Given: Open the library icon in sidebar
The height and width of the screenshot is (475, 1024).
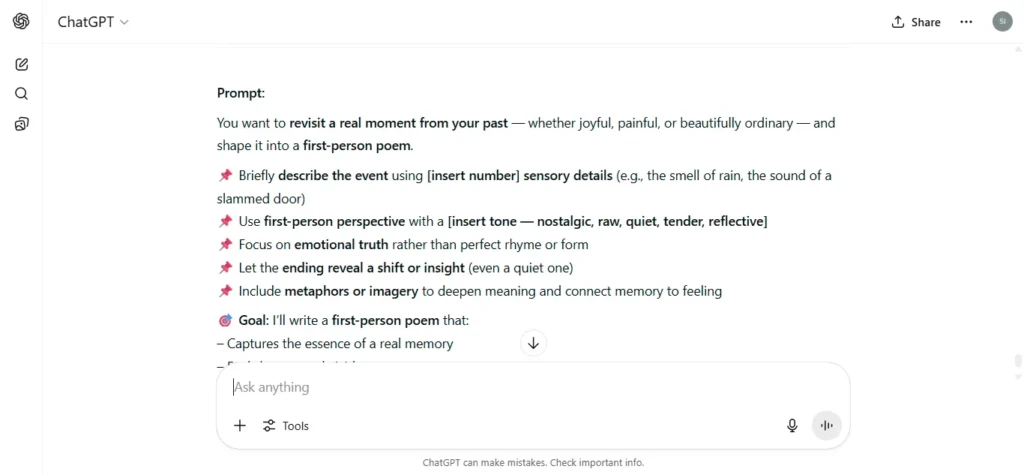Looking at the screenshot, I should point(22,124).
